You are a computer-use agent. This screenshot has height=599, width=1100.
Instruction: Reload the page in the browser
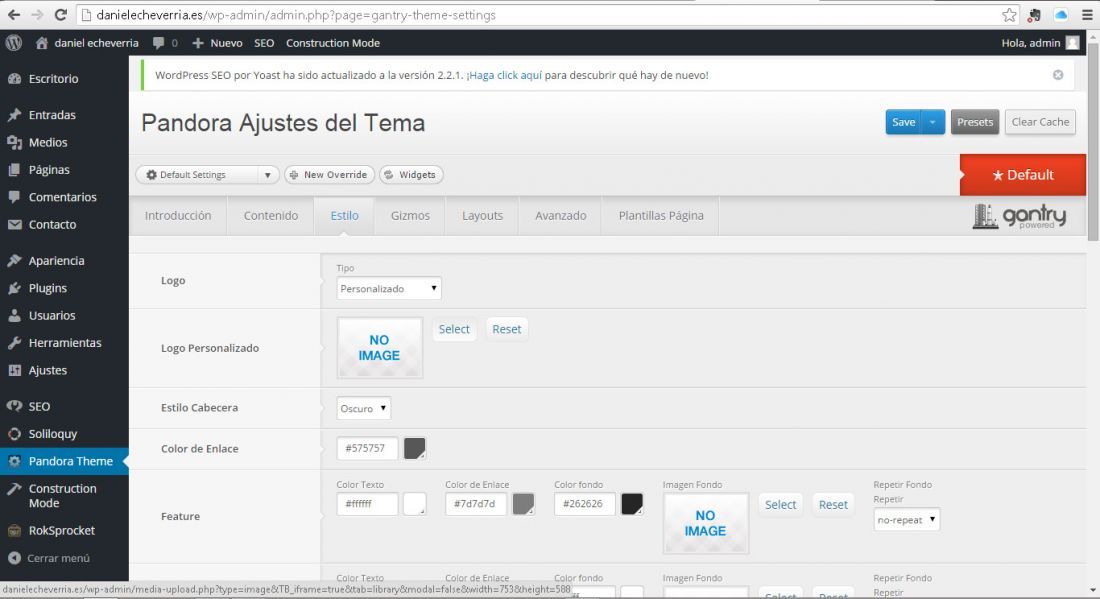pyautogui.click(x=60, y=15)
